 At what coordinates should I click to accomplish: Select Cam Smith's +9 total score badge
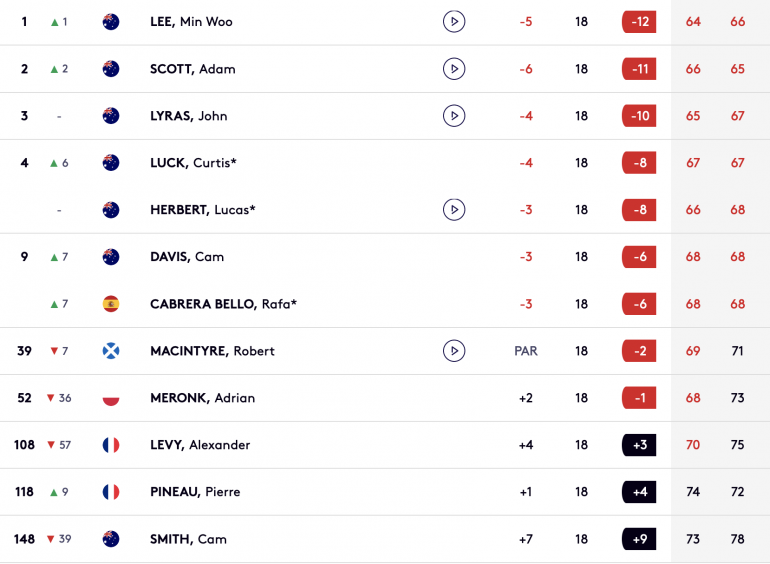[x=639, y=539]
